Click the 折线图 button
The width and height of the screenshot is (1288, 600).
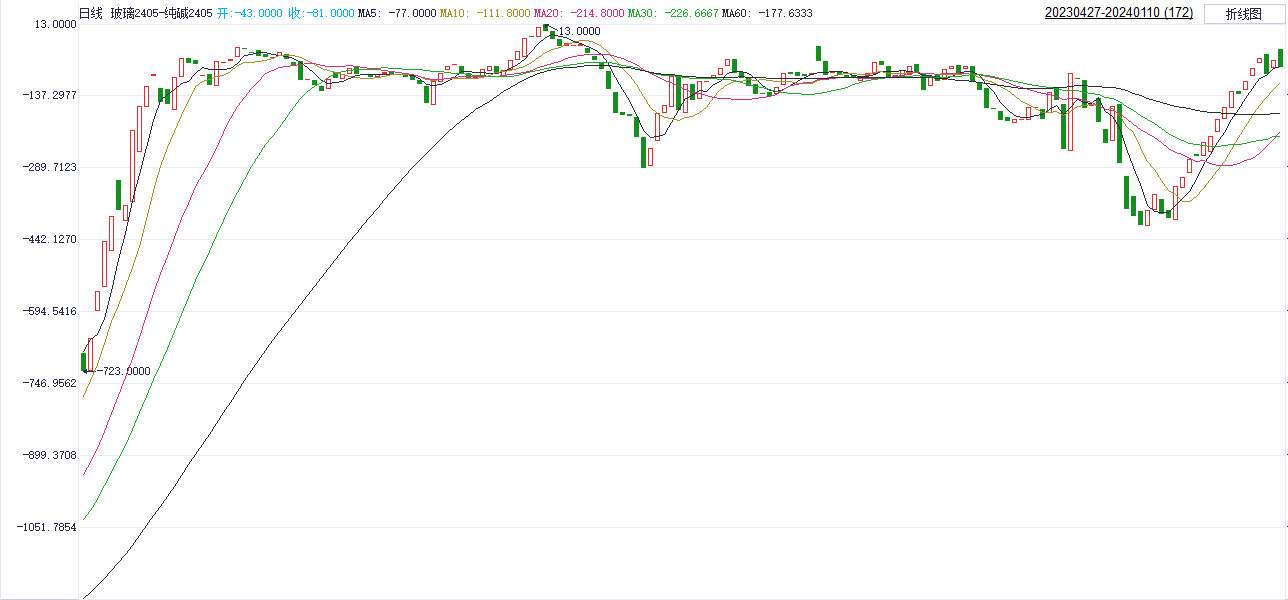coord(1244,14)
